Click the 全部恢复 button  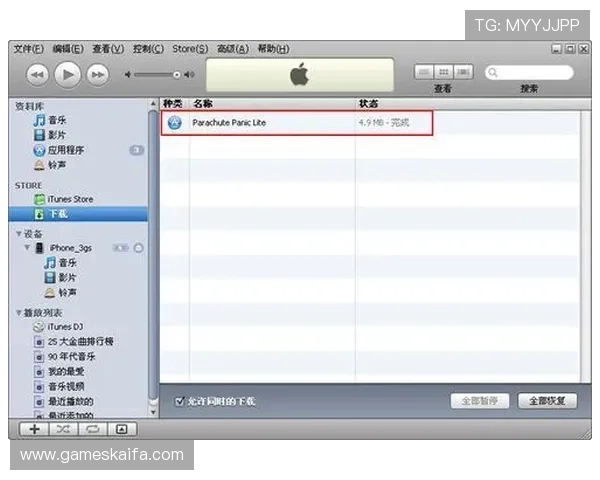(x=548, y=401)
